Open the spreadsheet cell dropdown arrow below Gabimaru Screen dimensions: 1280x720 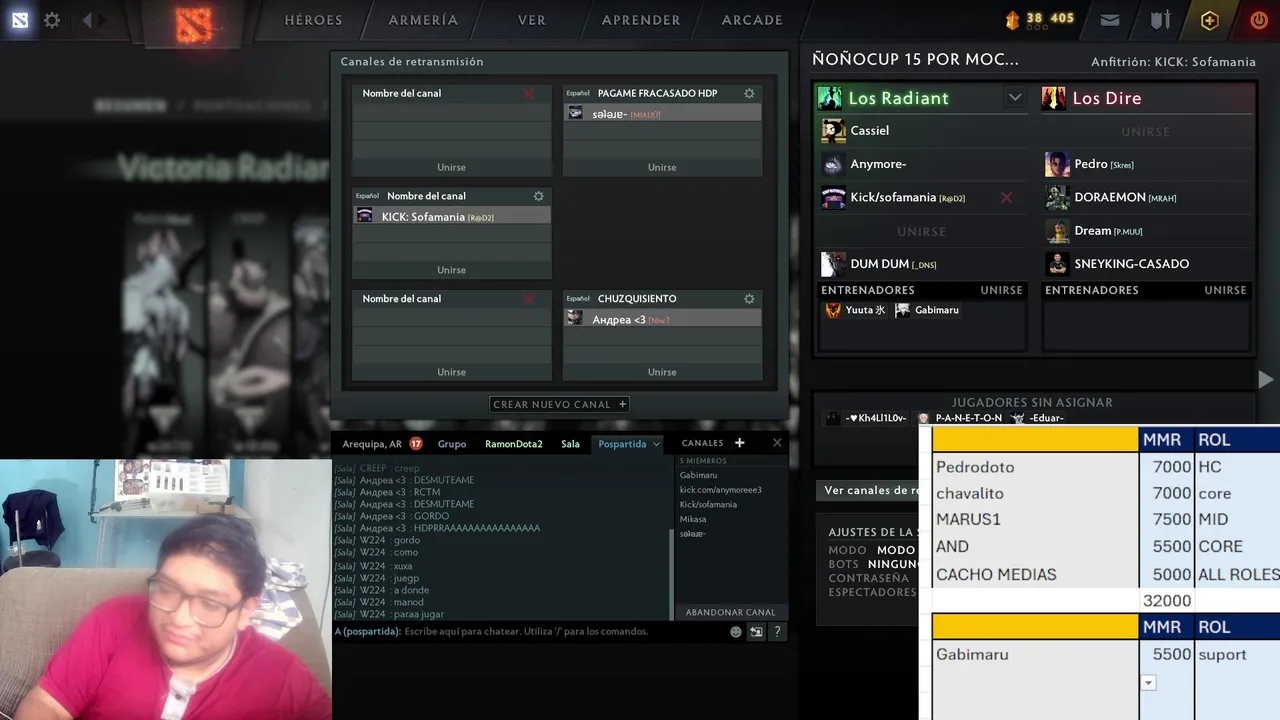(x=1148, y=683)
